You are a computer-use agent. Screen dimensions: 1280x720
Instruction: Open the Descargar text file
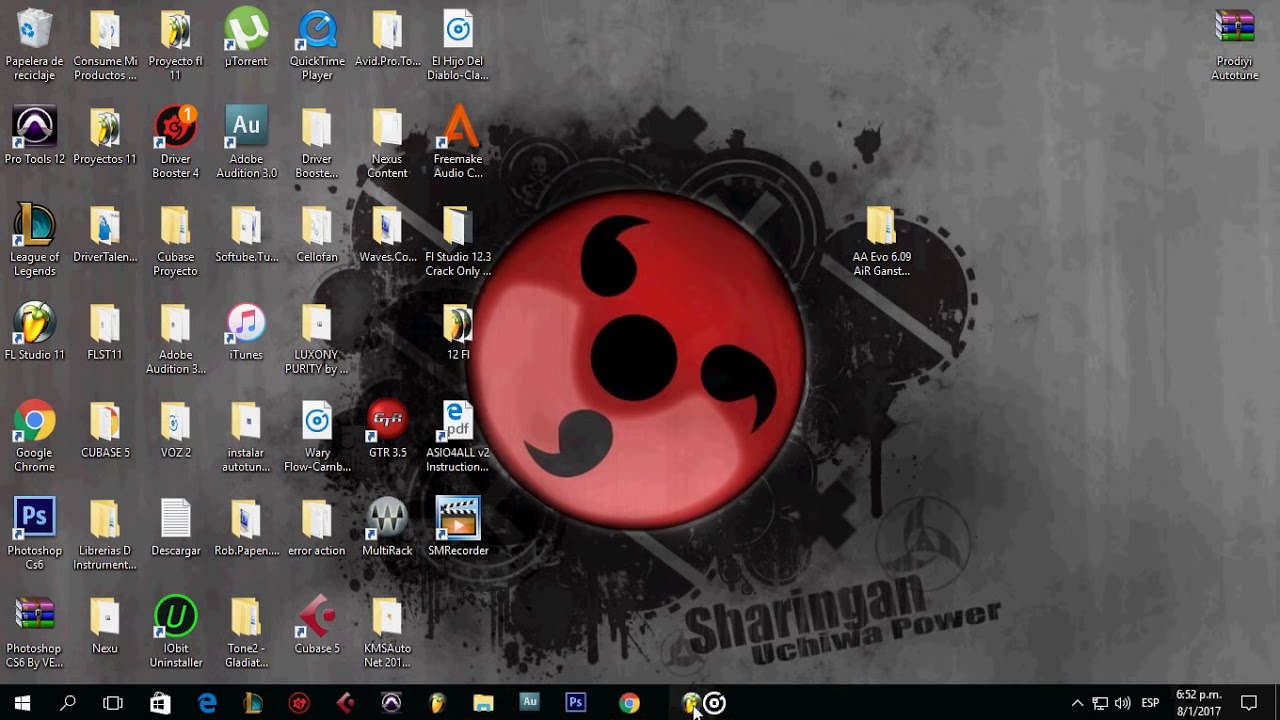[x=175, y=528]
